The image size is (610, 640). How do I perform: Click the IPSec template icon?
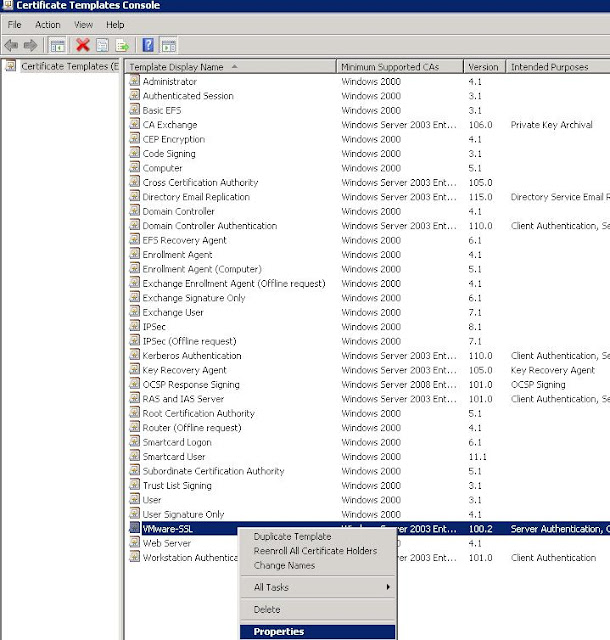coord(134,326)
